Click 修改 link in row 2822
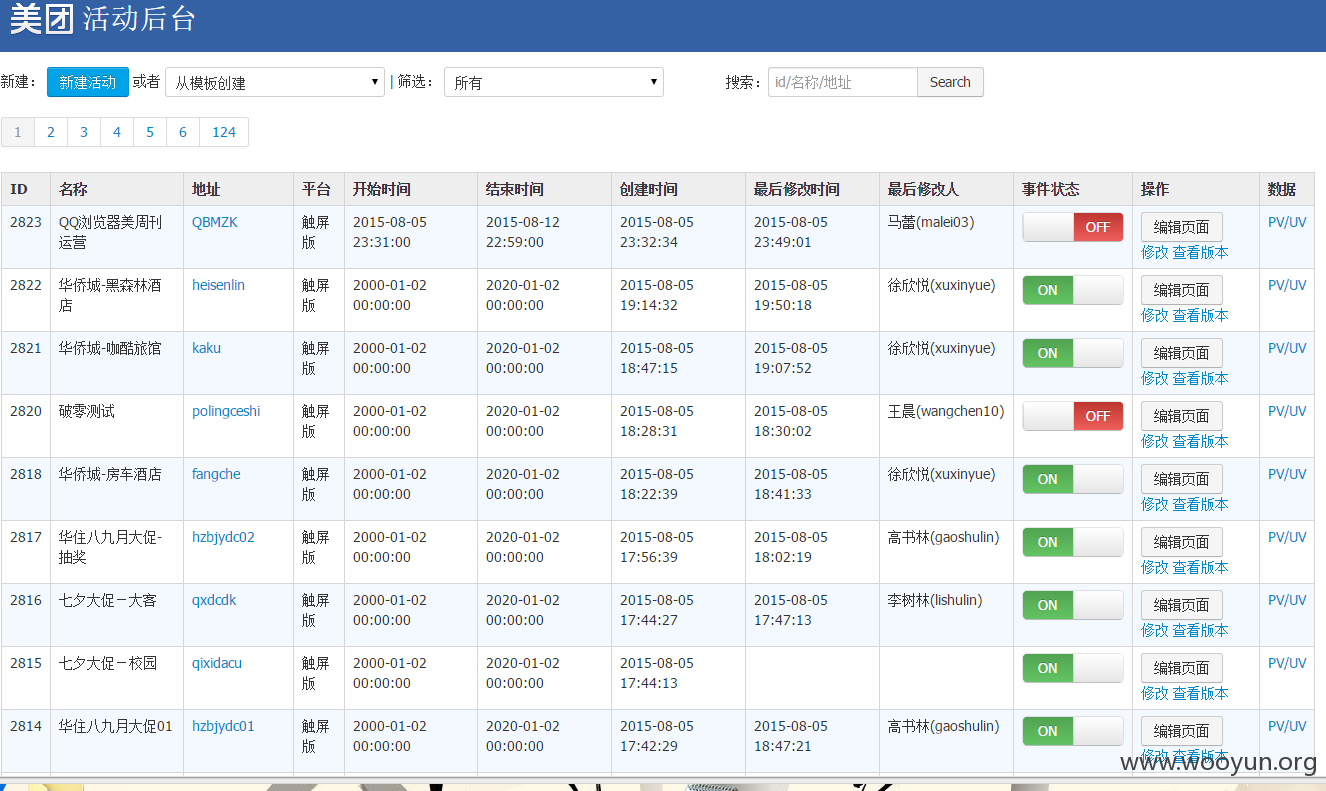The width and height of the screenshot is (1326, 791). click(1155, 315)
